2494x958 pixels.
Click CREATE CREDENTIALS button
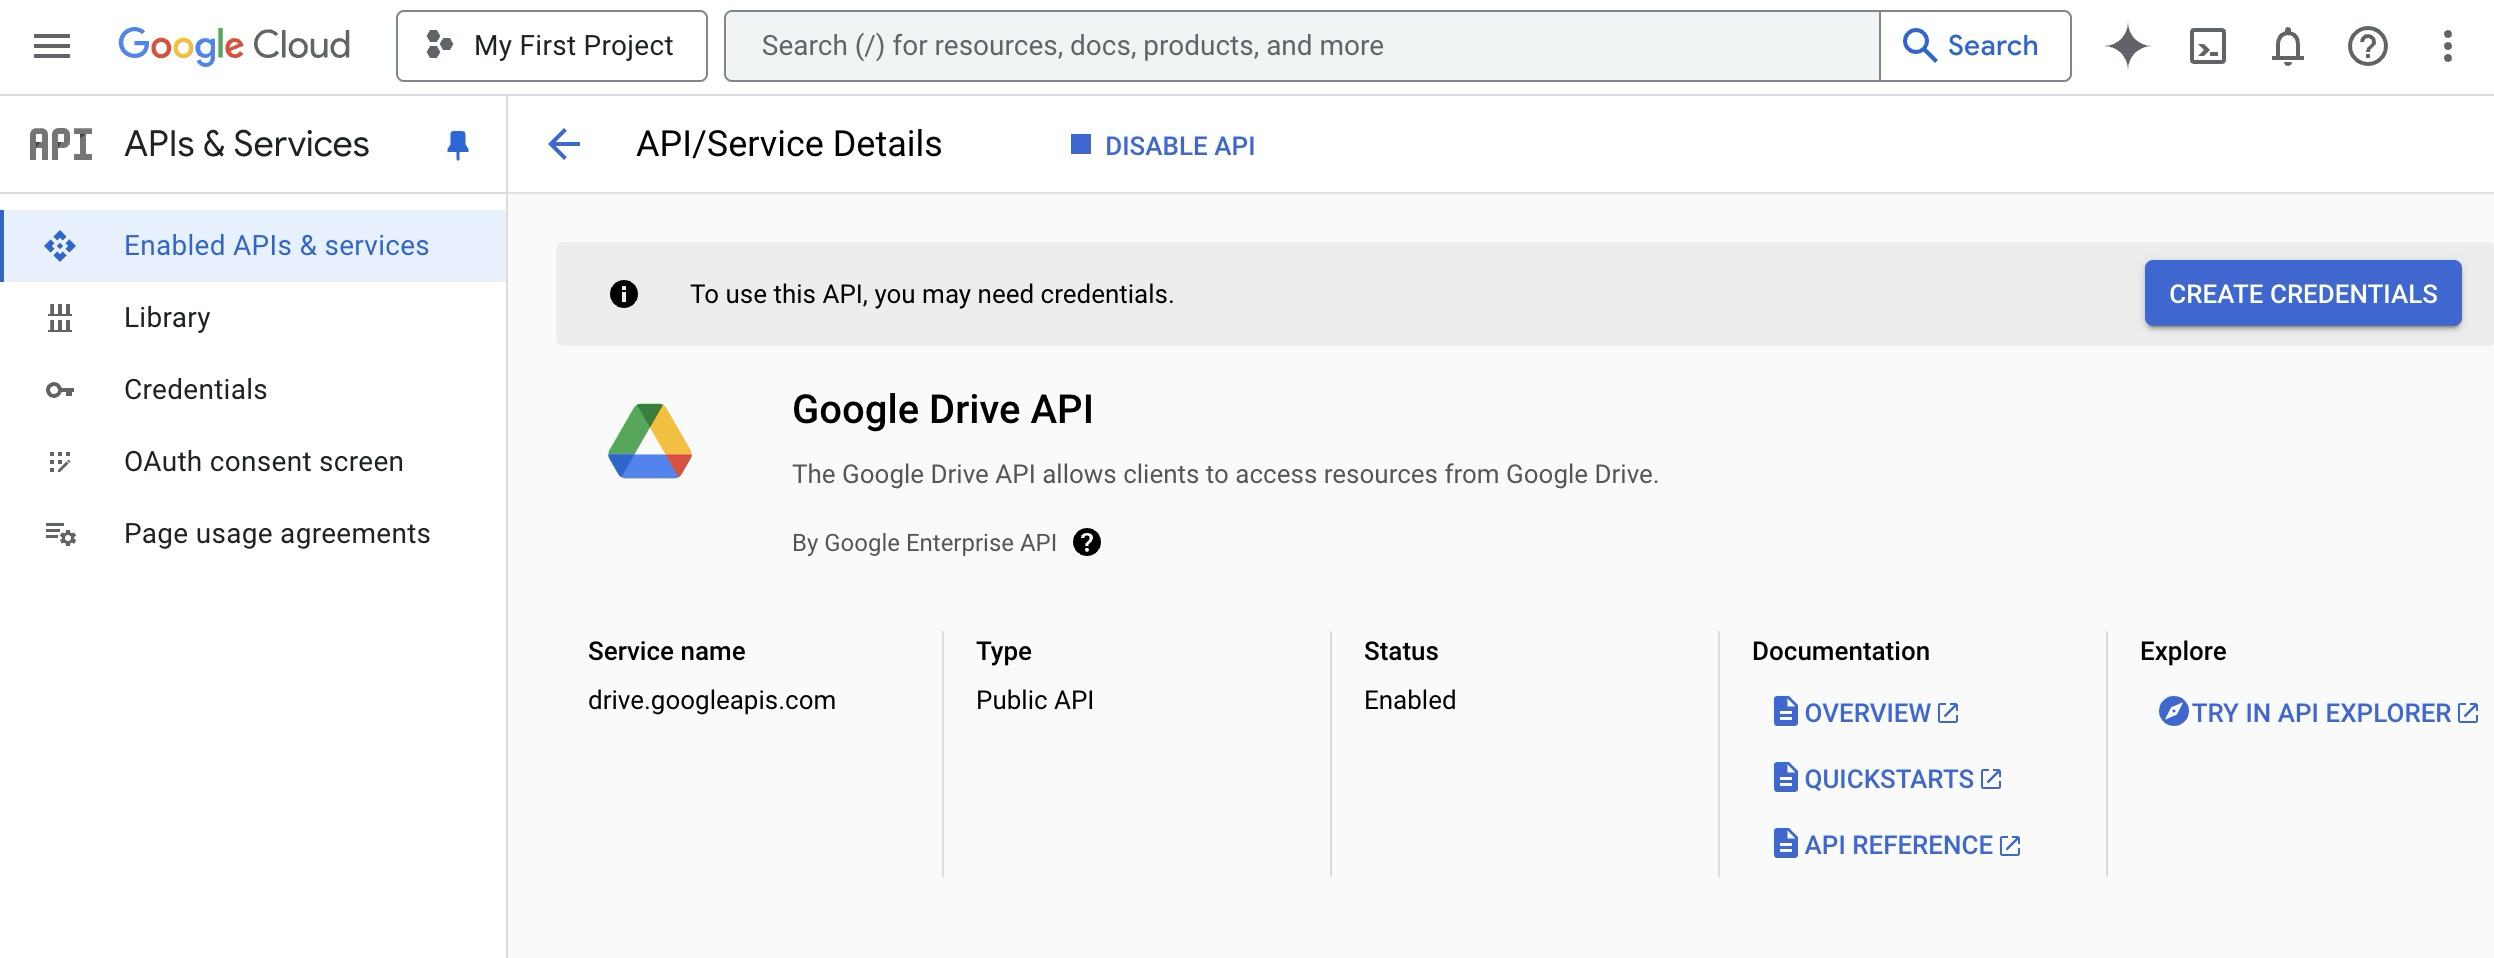coord(2303,293)
